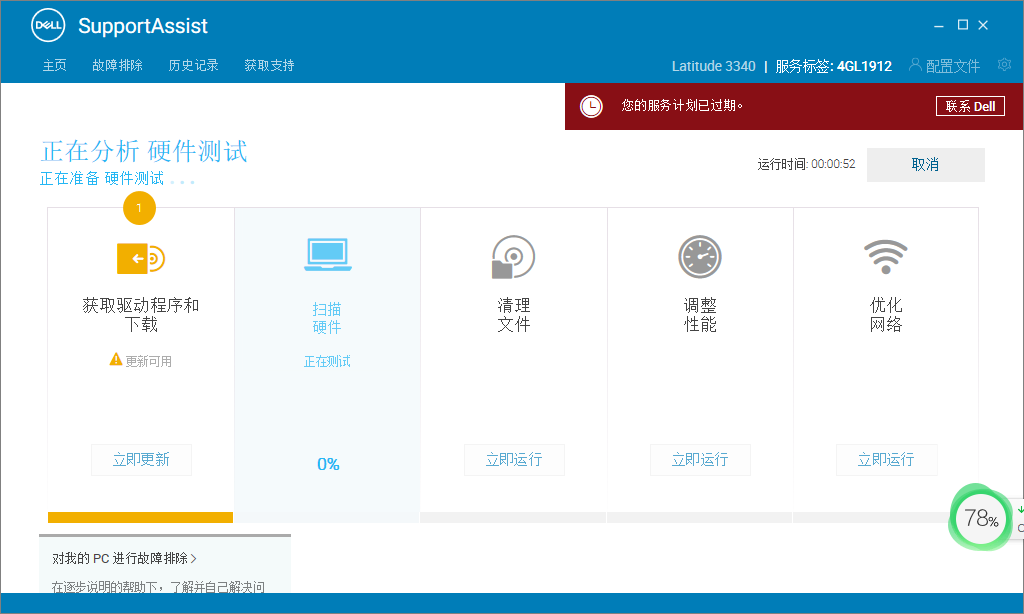Open settings via the gear icon

pos(1004,65)
